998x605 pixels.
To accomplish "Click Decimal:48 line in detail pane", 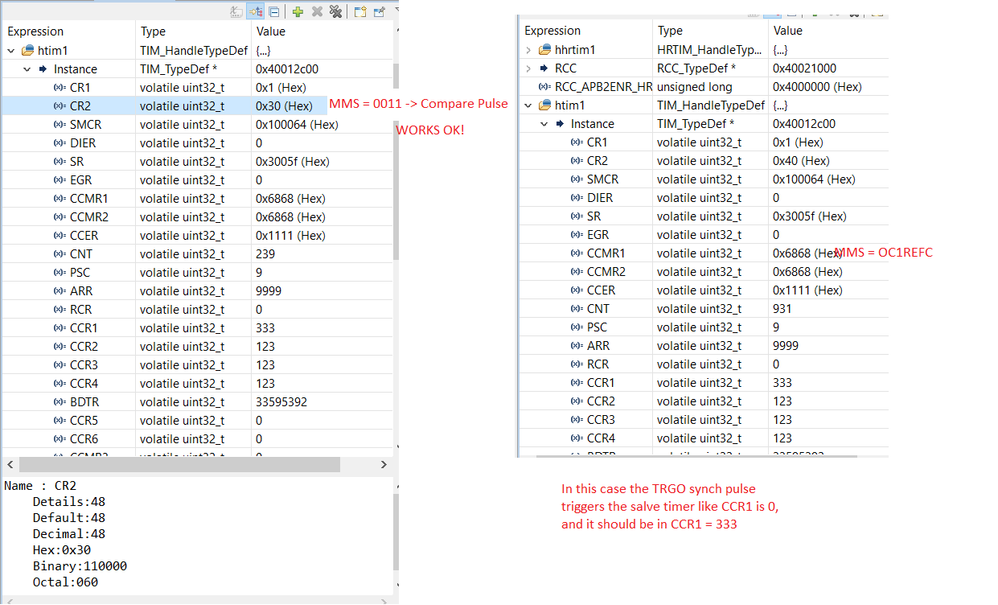I will point(69,534).
